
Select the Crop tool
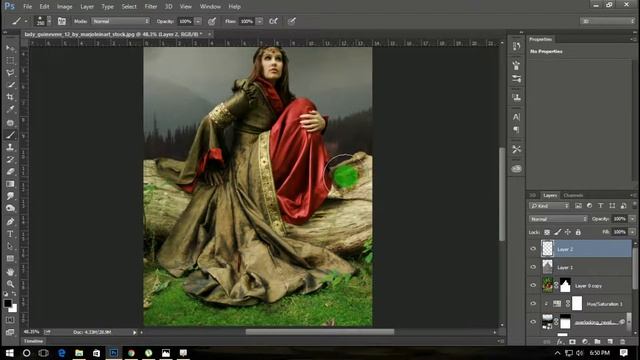click(10, 97)
